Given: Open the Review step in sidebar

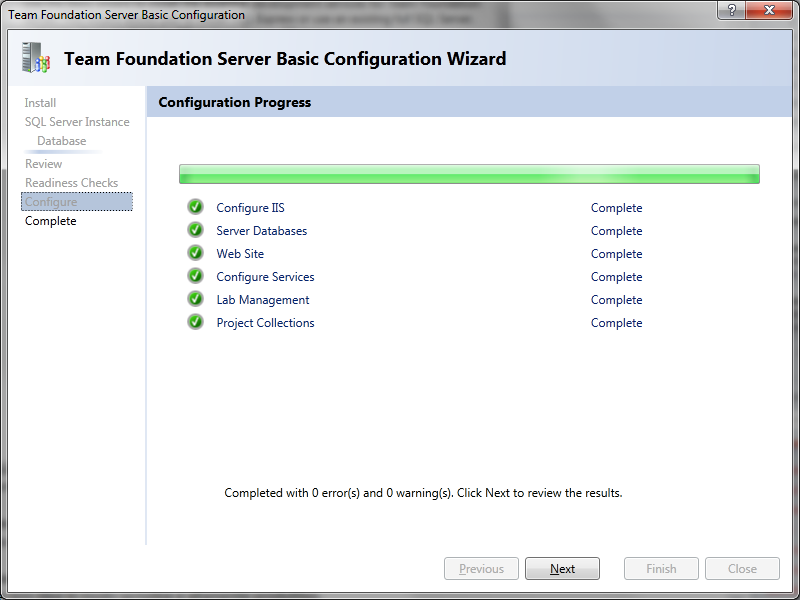Looking at the screenshot, I should (x=43, y=164).
